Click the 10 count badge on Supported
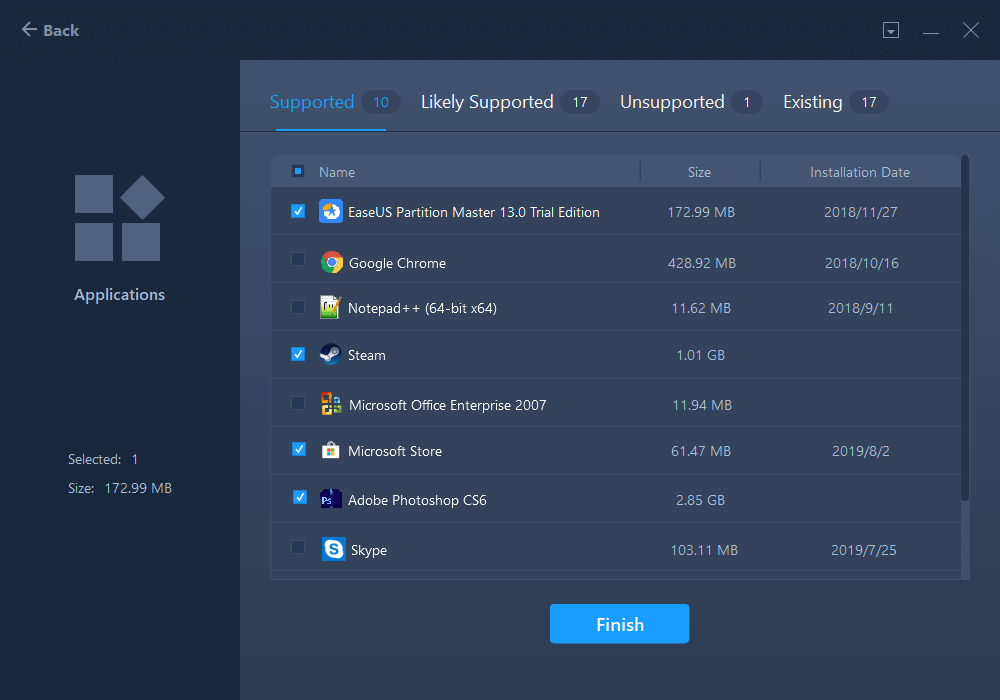The width and height of the screenshot is (1000, 700). (381, 102)
